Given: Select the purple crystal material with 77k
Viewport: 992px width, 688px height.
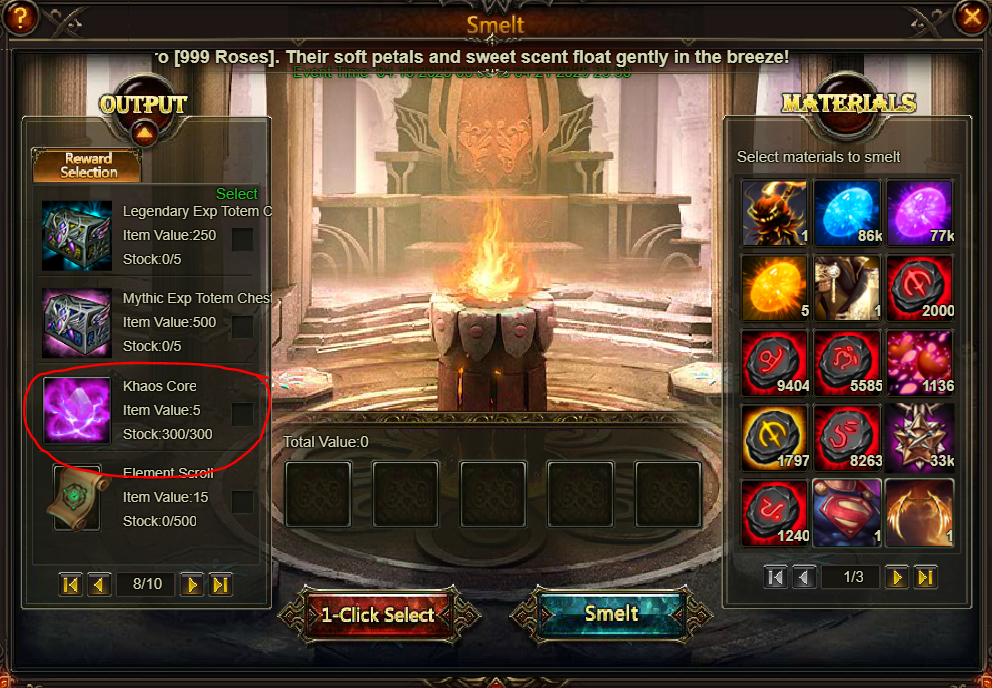Looking at the screenshot, I should click(920, 213).
